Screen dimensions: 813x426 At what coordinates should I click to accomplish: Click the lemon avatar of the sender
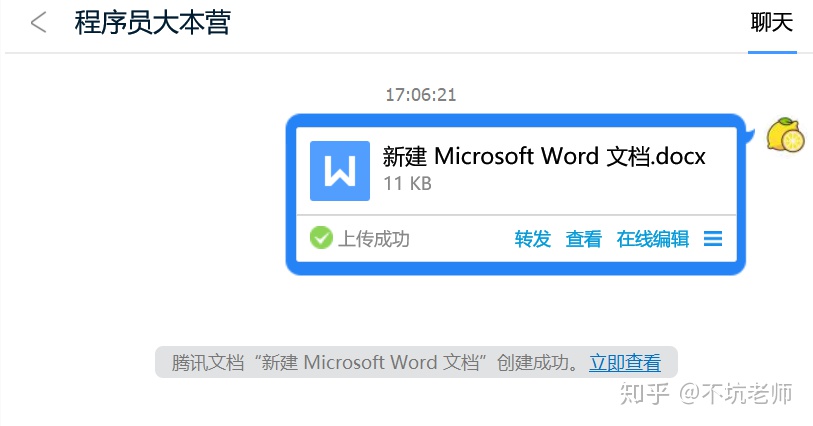(786, 135)
